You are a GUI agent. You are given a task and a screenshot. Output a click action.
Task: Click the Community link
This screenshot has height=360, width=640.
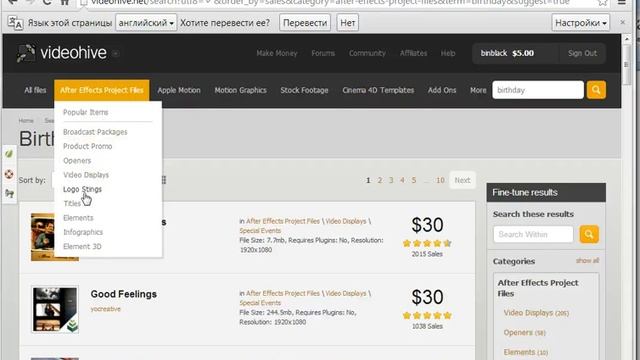[367, 53]
